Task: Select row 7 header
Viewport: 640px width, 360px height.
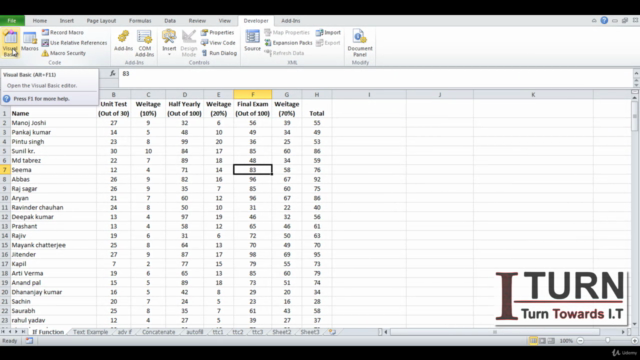Action: pos(4,170)
